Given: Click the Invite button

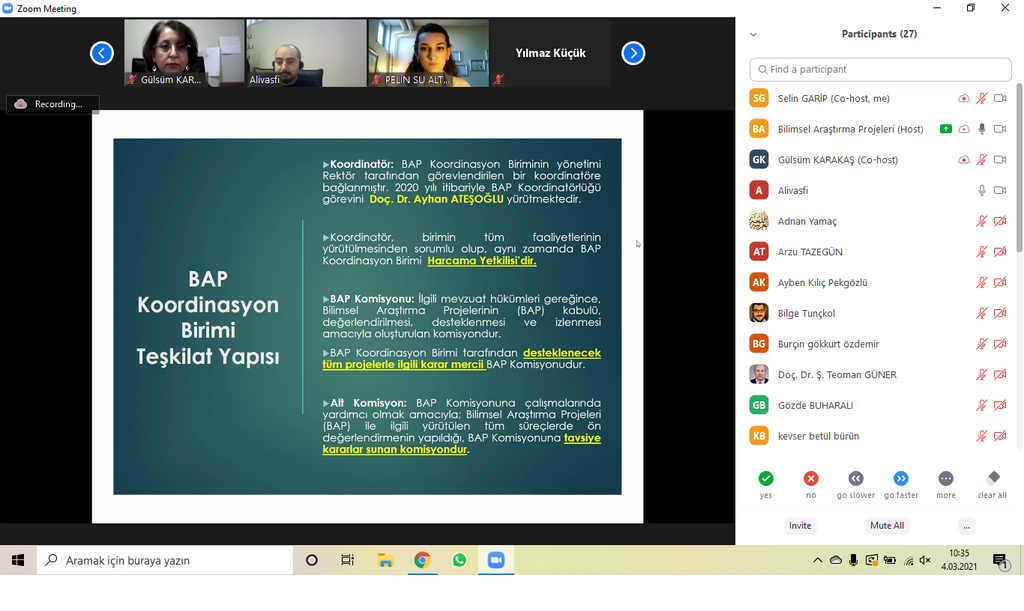Looking at the screenshot, I should [800, 526].
